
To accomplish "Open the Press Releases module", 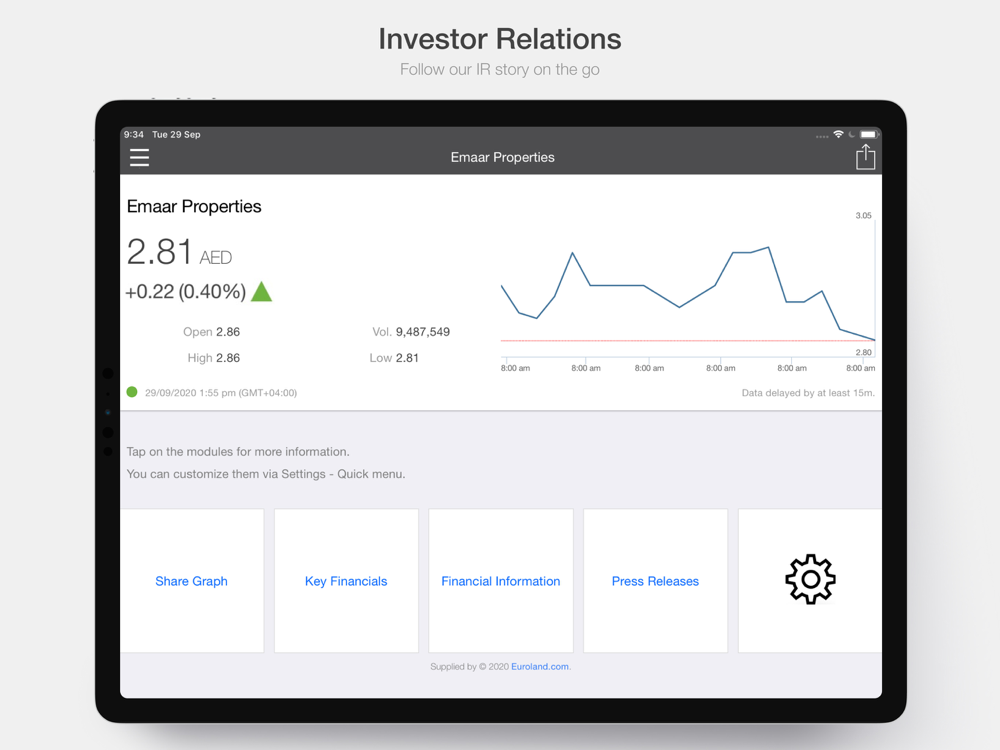I will click(x=655, y=580).
